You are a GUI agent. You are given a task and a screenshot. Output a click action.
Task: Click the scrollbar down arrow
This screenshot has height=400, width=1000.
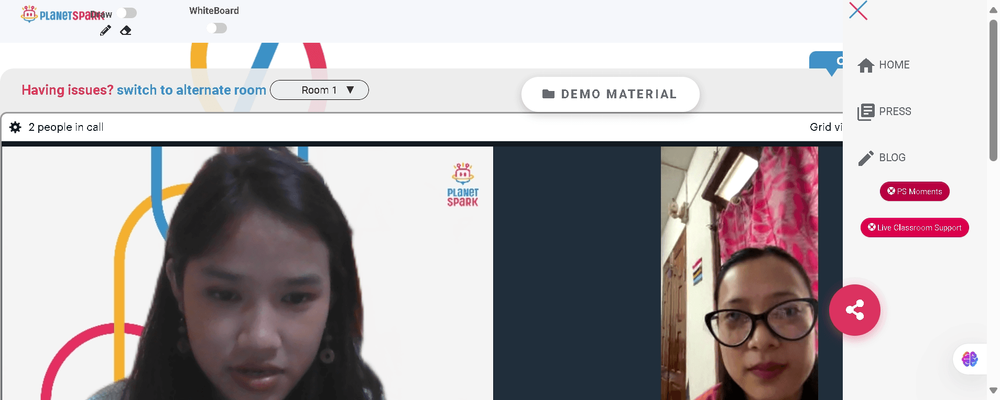tap(993, 390)
